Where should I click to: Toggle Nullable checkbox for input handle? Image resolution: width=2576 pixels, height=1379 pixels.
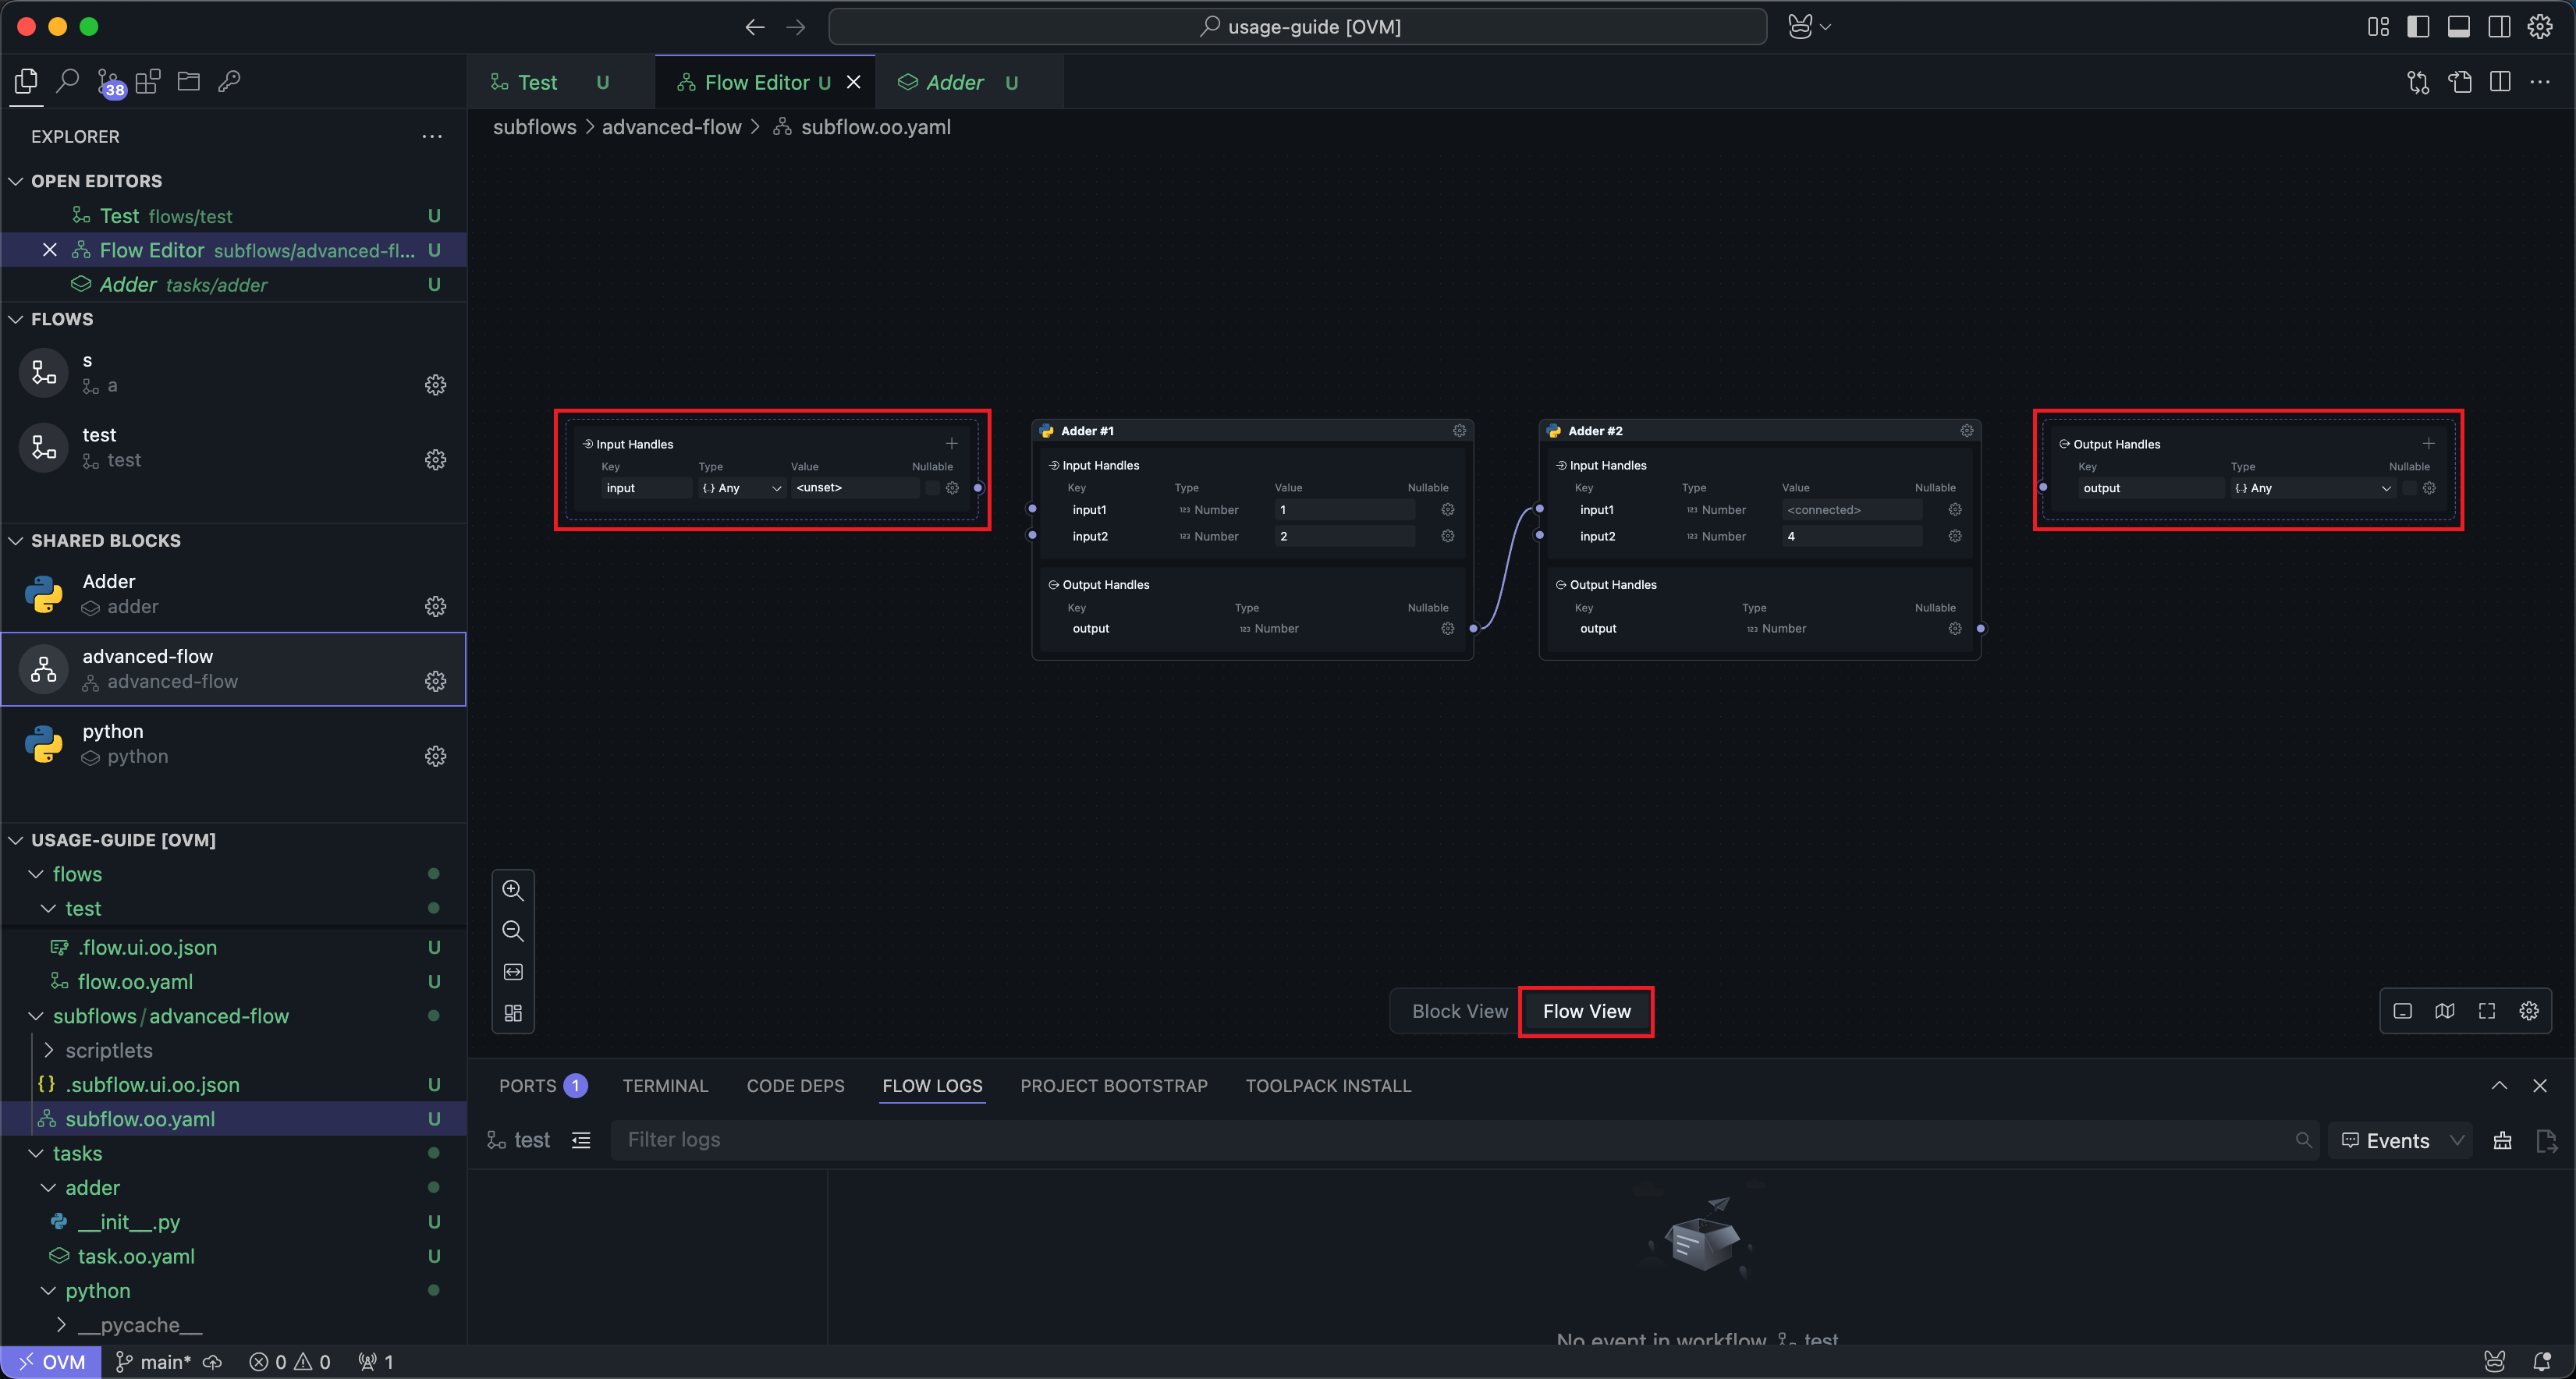931,488
